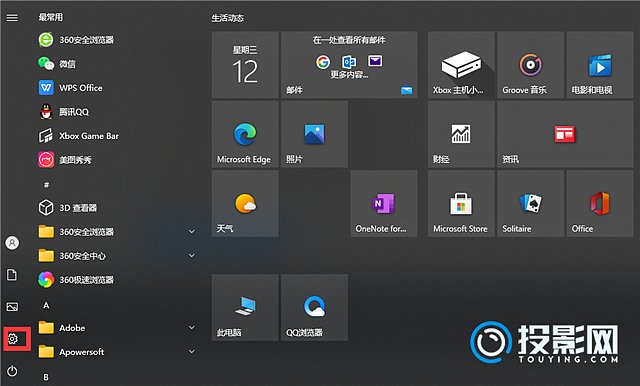Expand the 360安全中心 folder chevron
This screenshot has width=640, height=386.
click(191, 256)
